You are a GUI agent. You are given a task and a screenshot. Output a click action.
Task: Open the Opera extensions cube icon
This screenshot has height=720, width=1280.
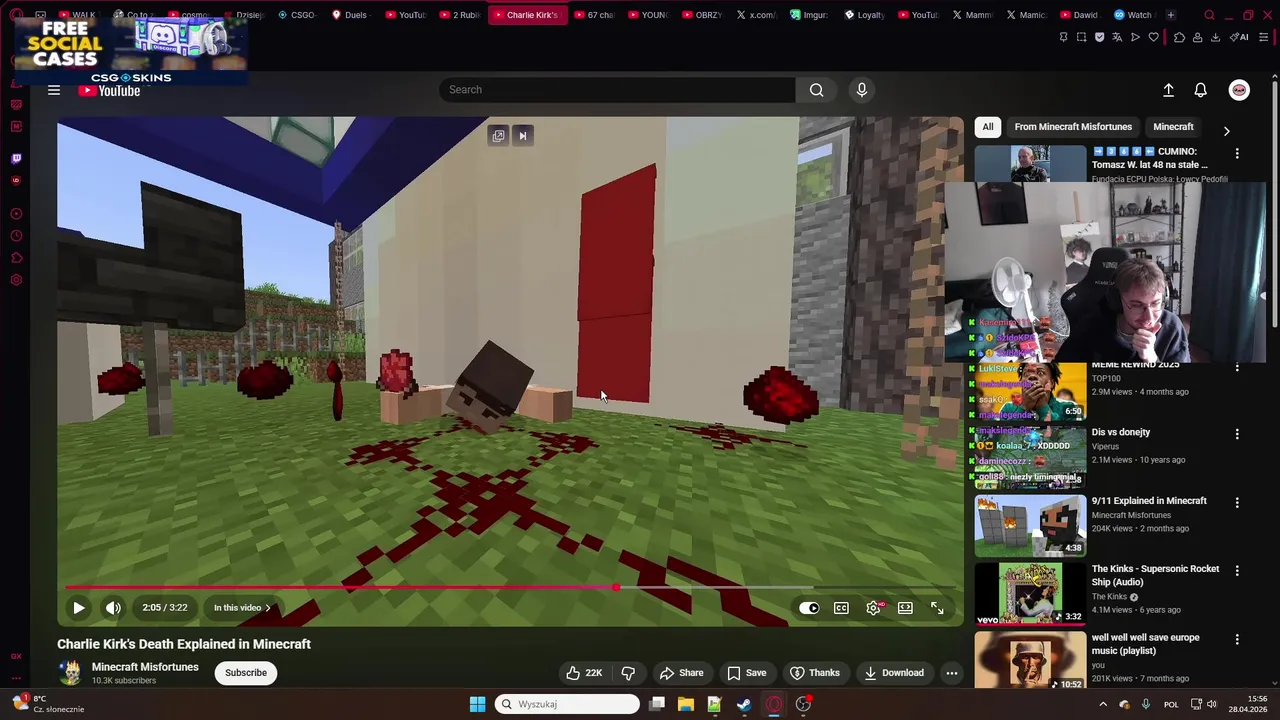1179,37
